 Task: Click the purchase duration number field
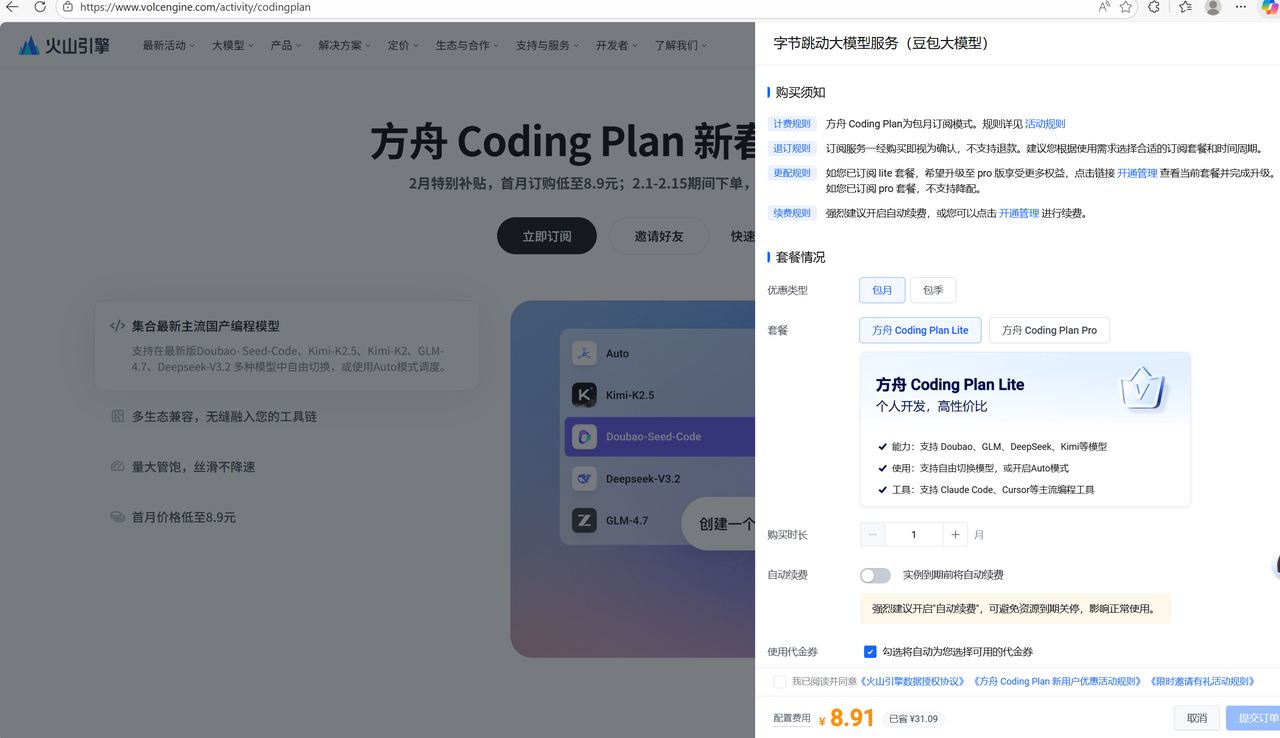(914, 535)
